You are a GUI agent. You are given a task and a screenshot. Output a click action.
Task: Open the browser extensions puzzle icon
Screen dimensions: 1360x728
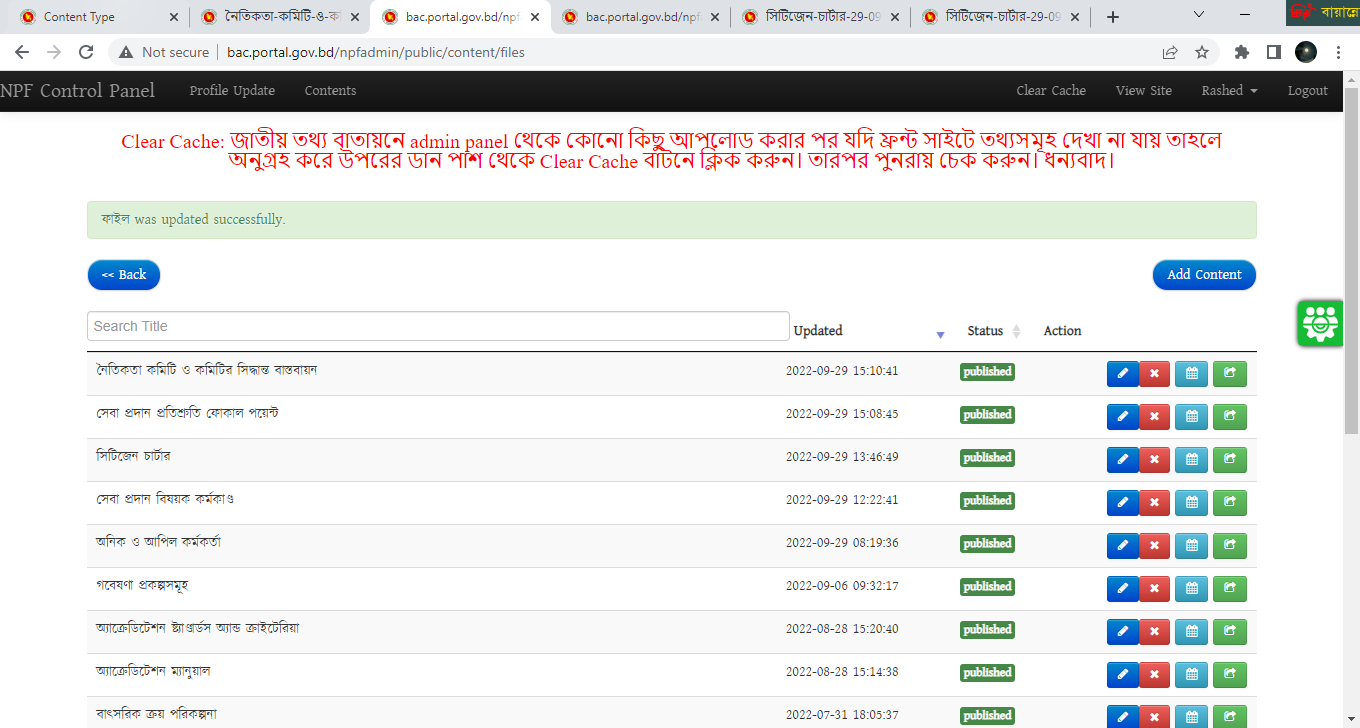click(x=1242, y=52)
